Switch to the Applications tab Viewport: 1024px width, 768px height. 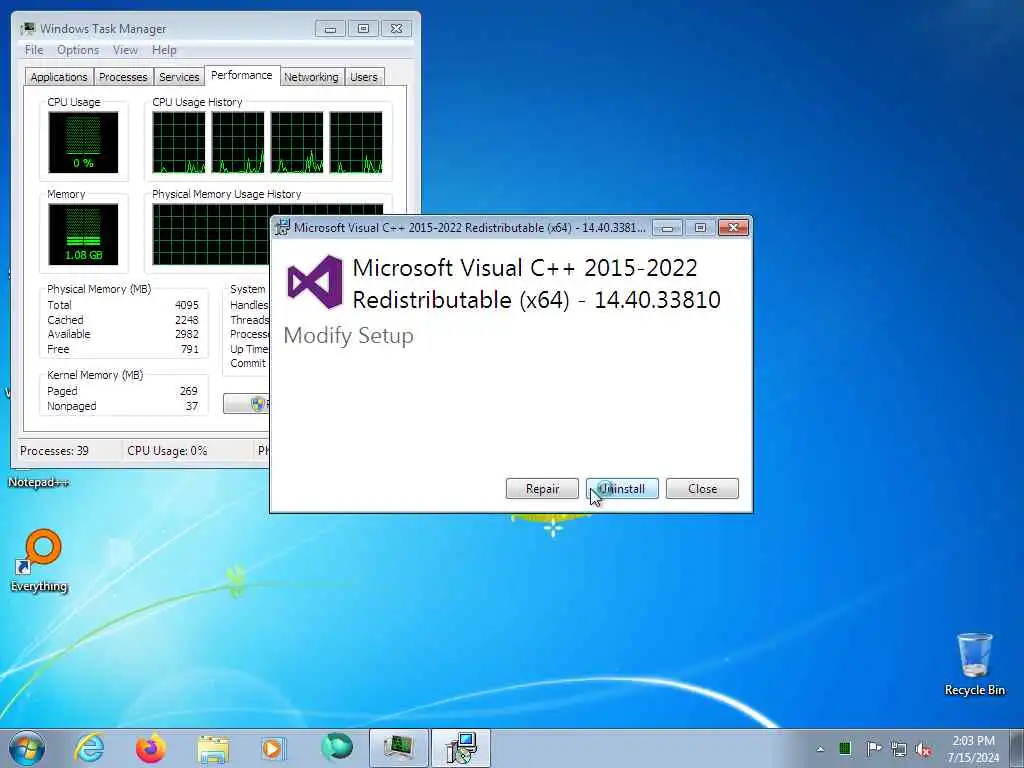[59, 77]
